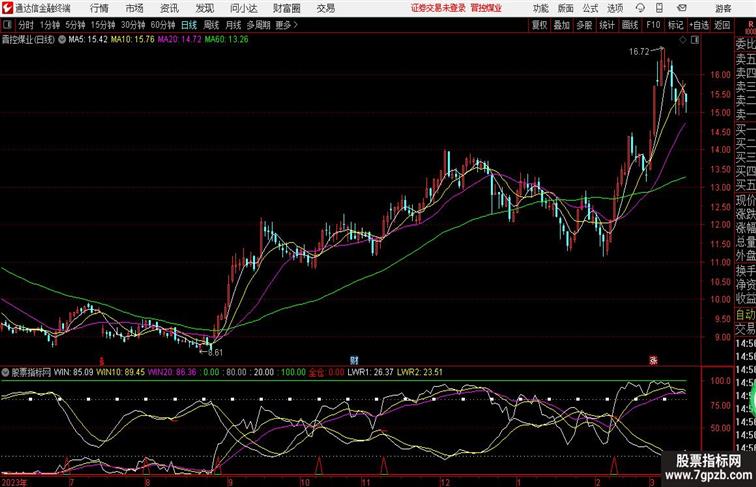The width and height of the screenshot is (756, 487).
Task: Open the mail envelope icon
Action: coord(682,8)
